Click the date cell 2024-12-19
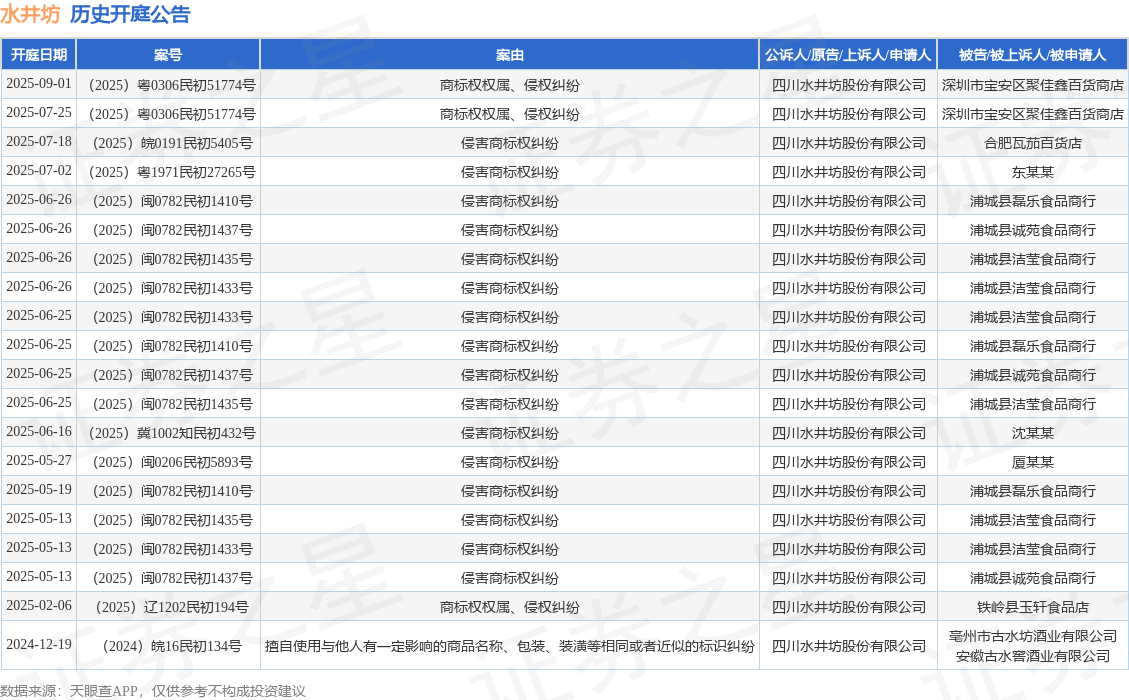This screenshot has width=1129, height=700. tap(39, 645)
